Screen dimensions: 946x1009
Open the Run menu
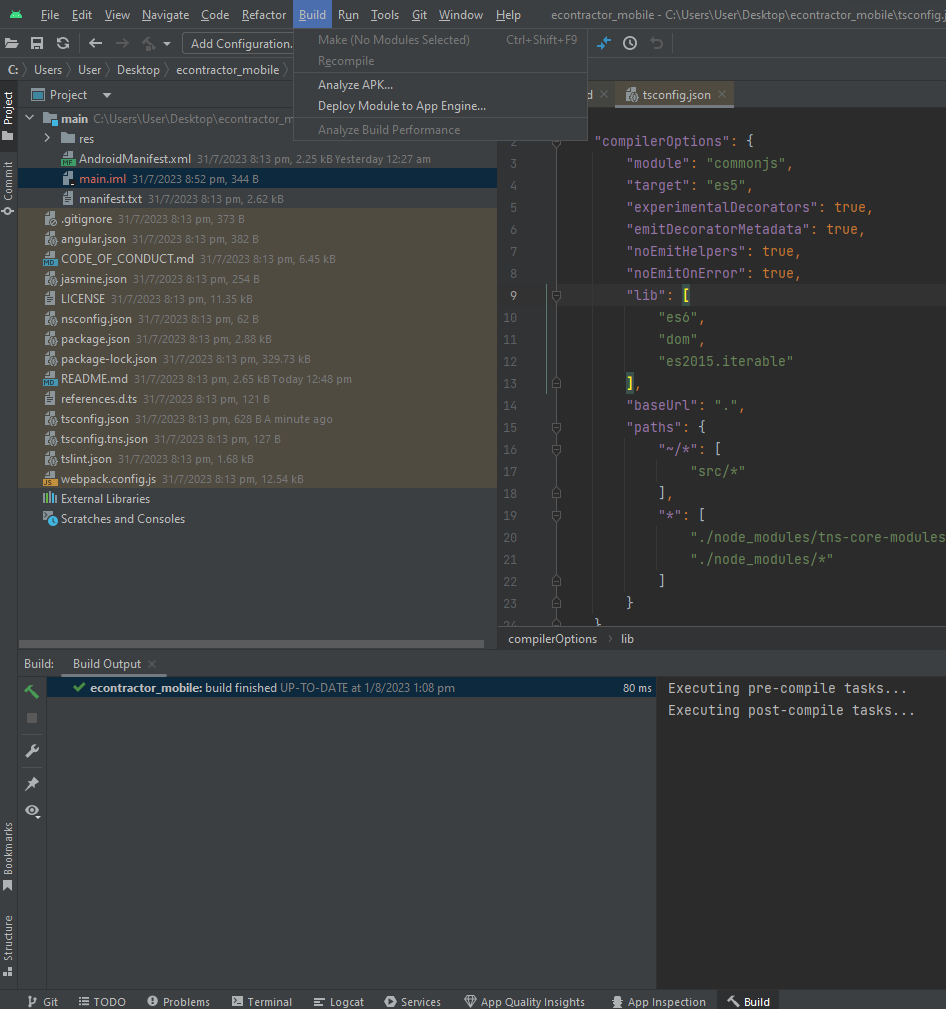(x=348, y=14)
